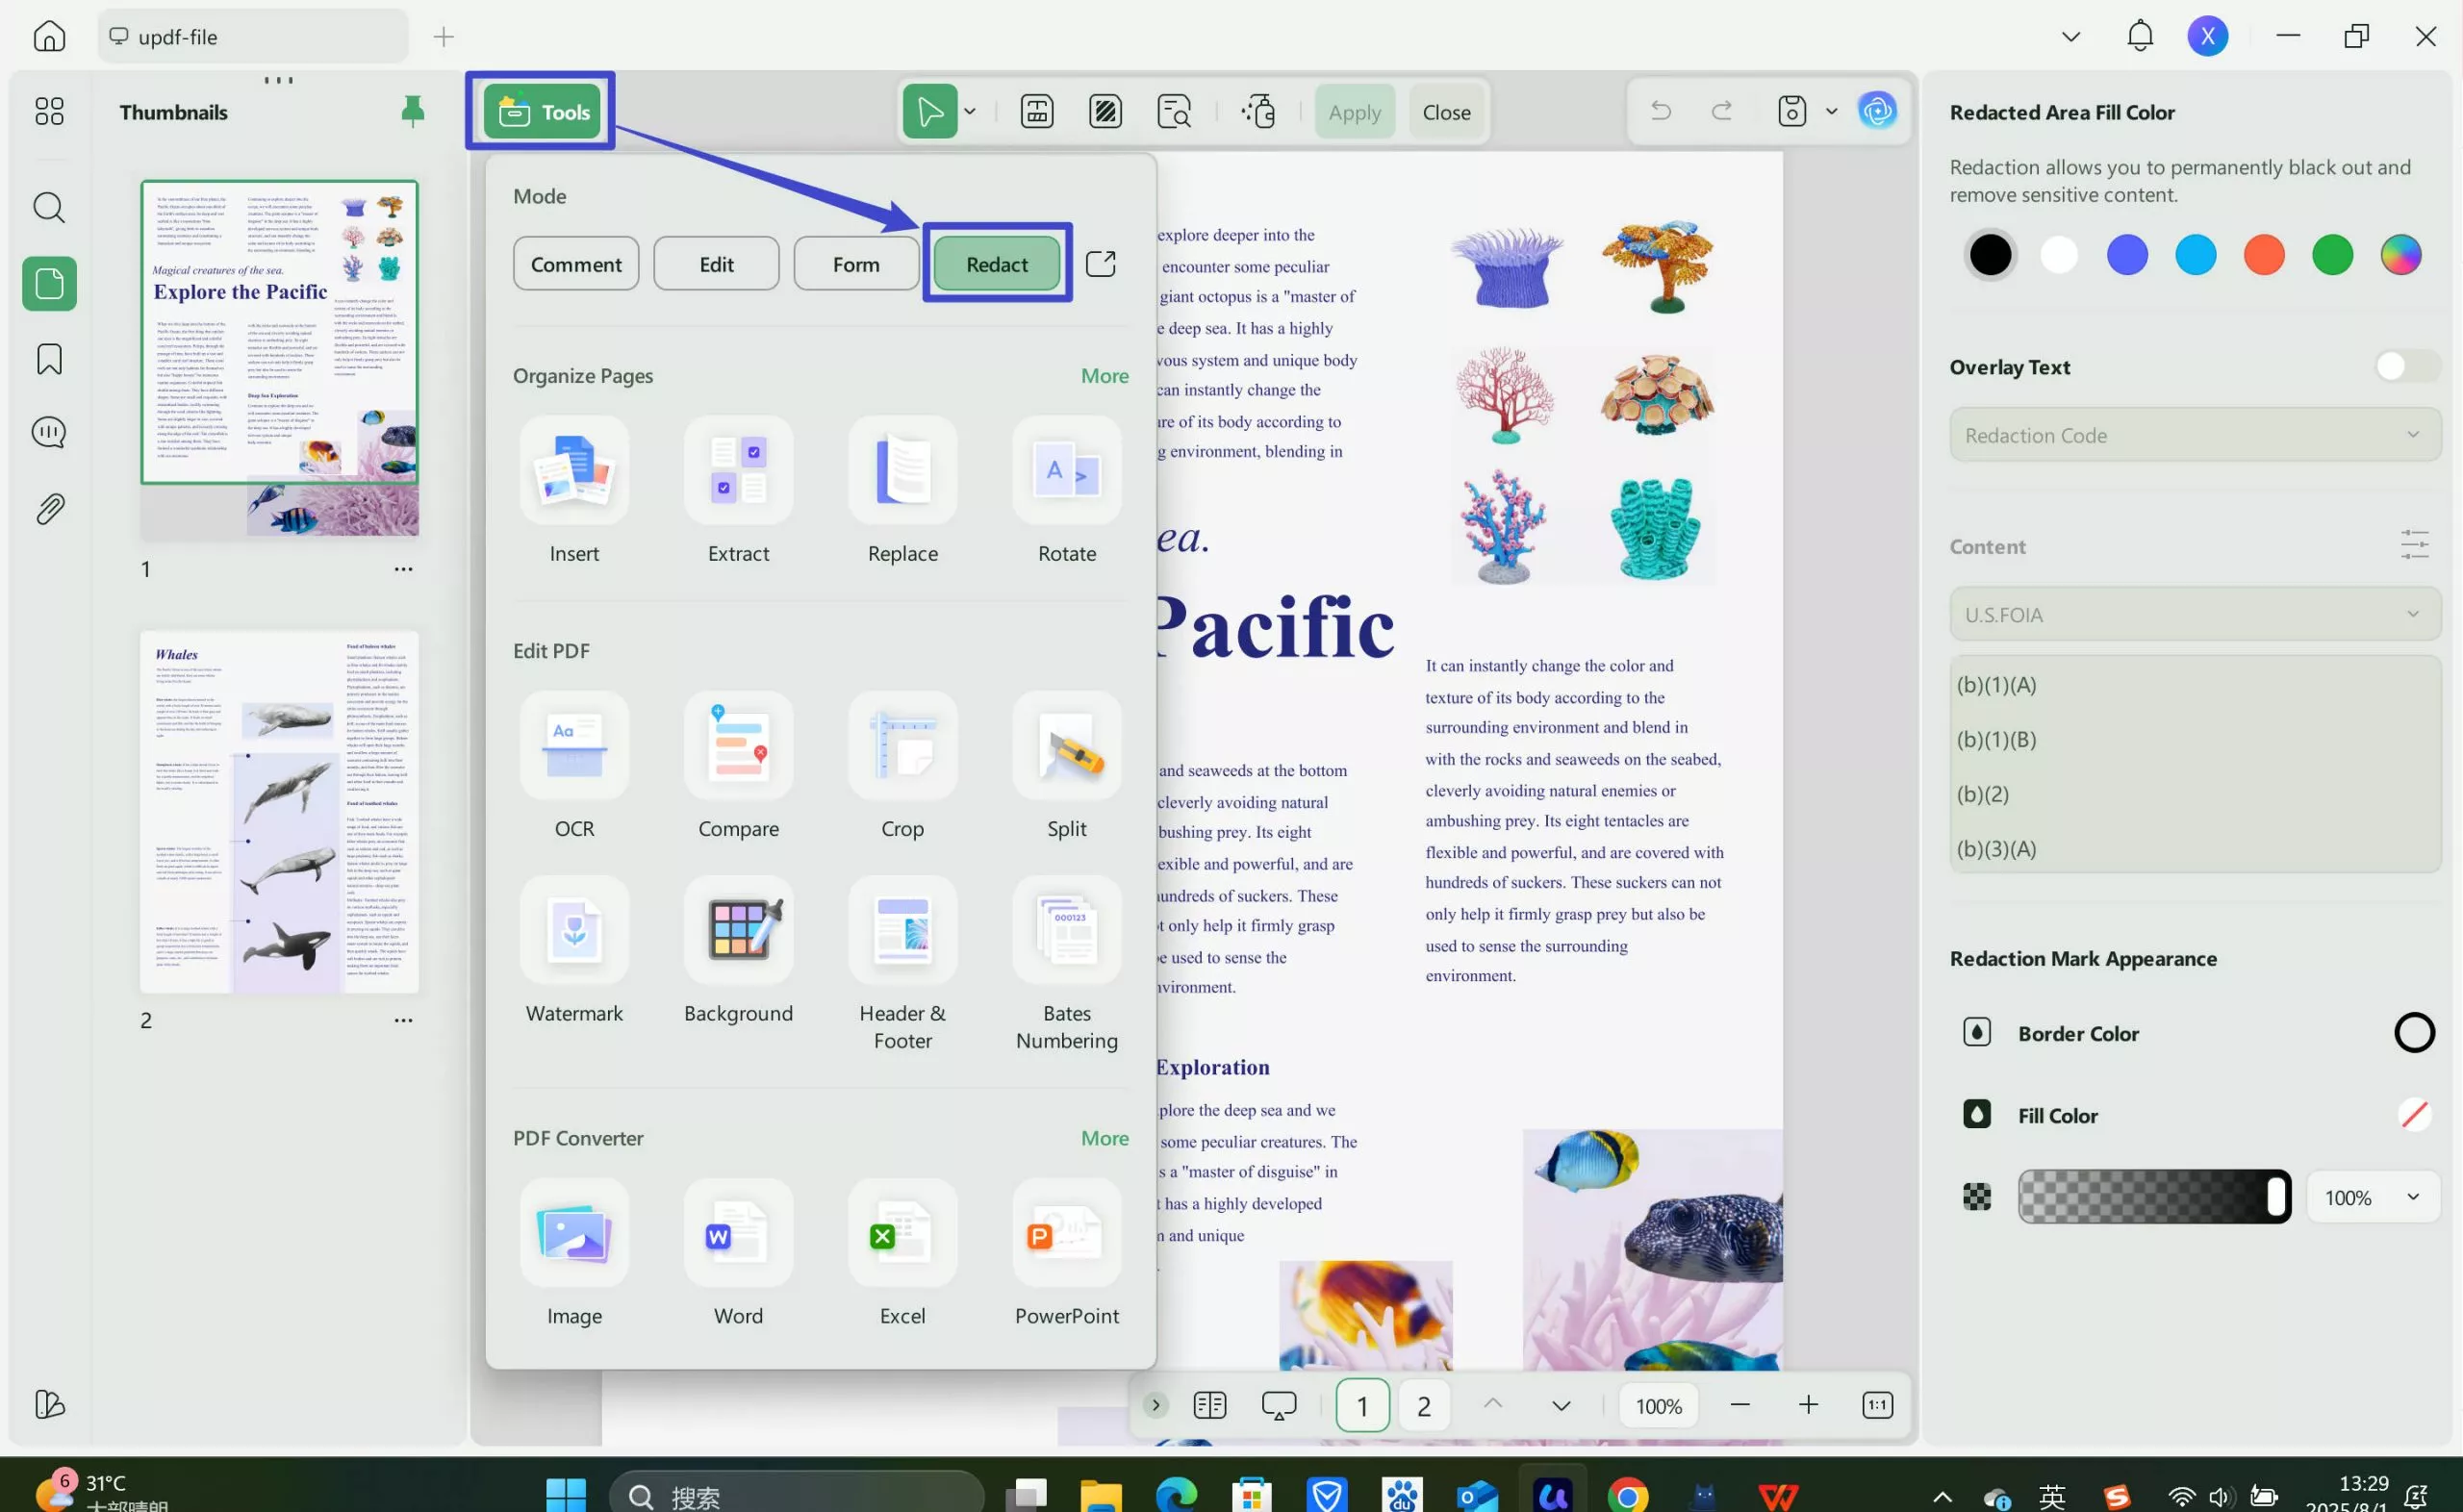
Task: Toggle the Fill Color none swatch
Action: point(2413,1114)
